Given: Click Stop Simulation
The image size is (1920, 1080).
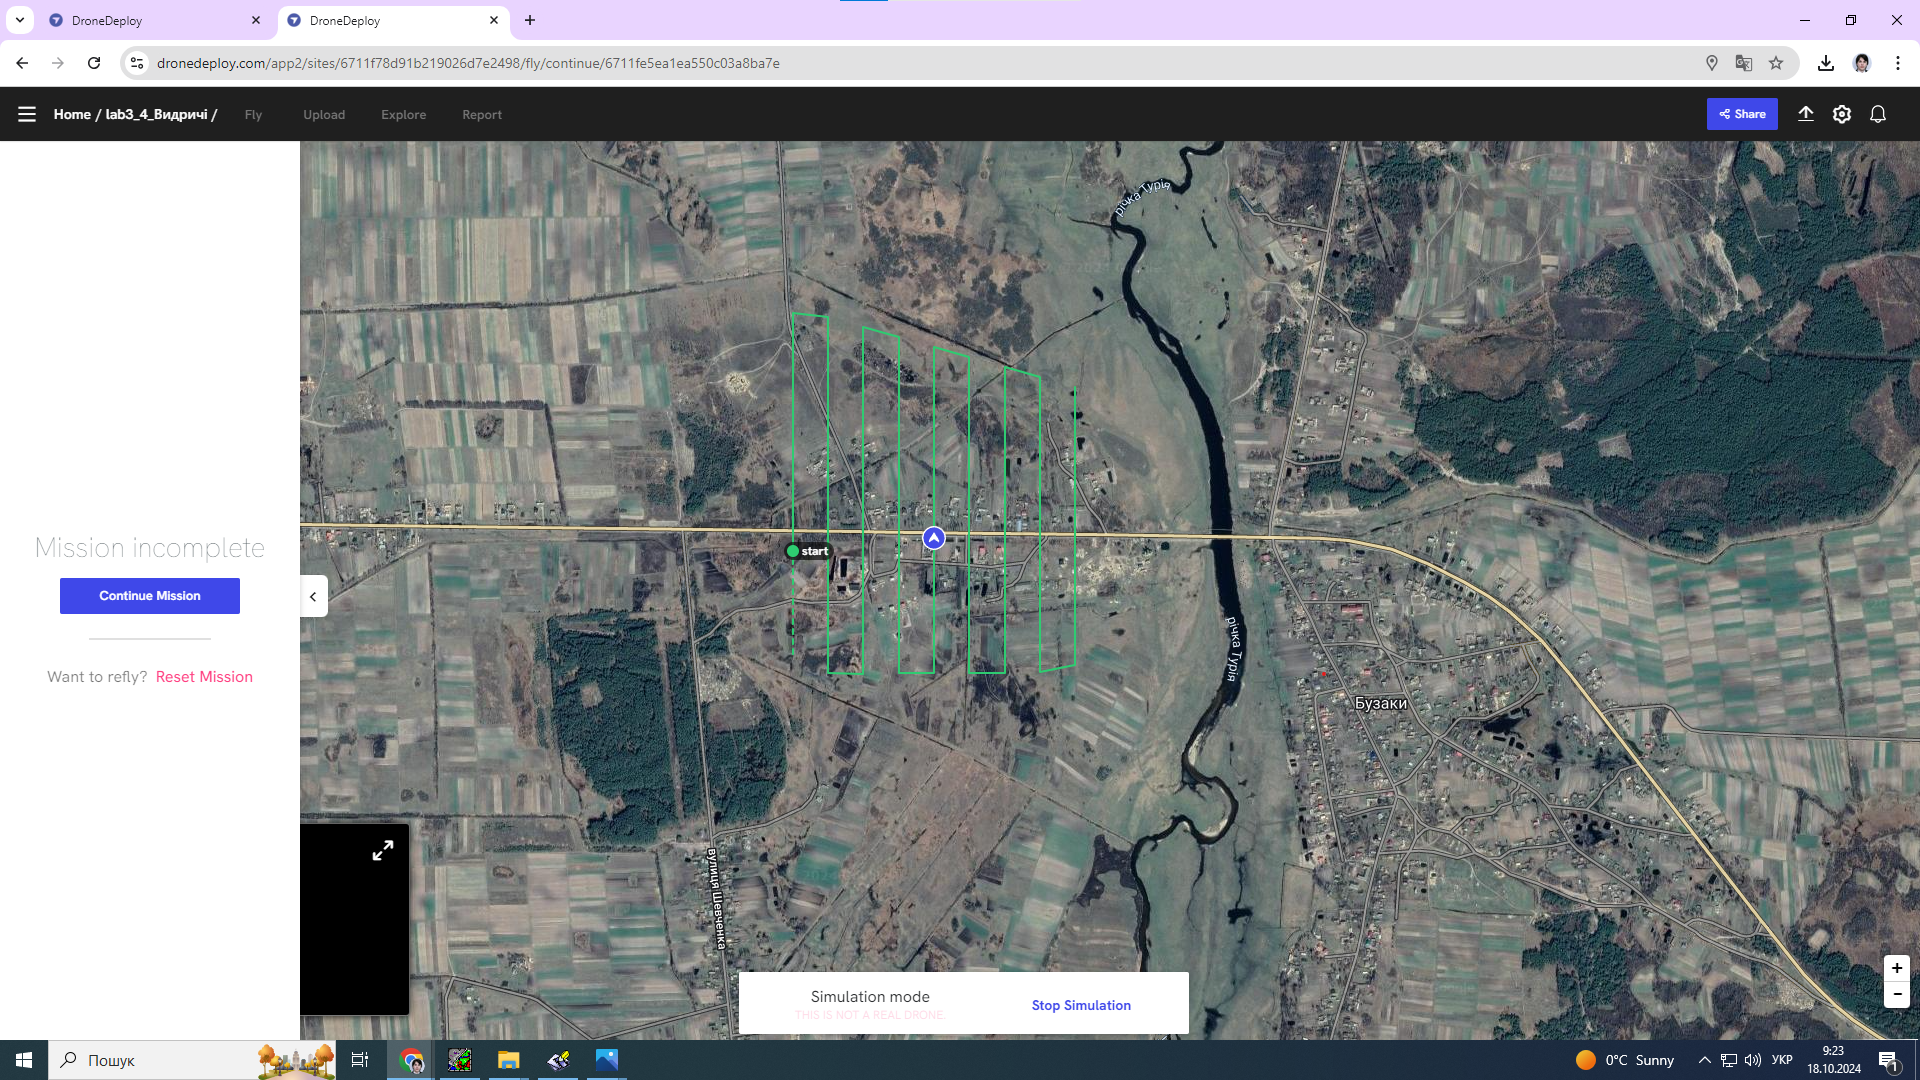Looking at the screenshot, I should pyautogui.click(x=1081, y=1005).
